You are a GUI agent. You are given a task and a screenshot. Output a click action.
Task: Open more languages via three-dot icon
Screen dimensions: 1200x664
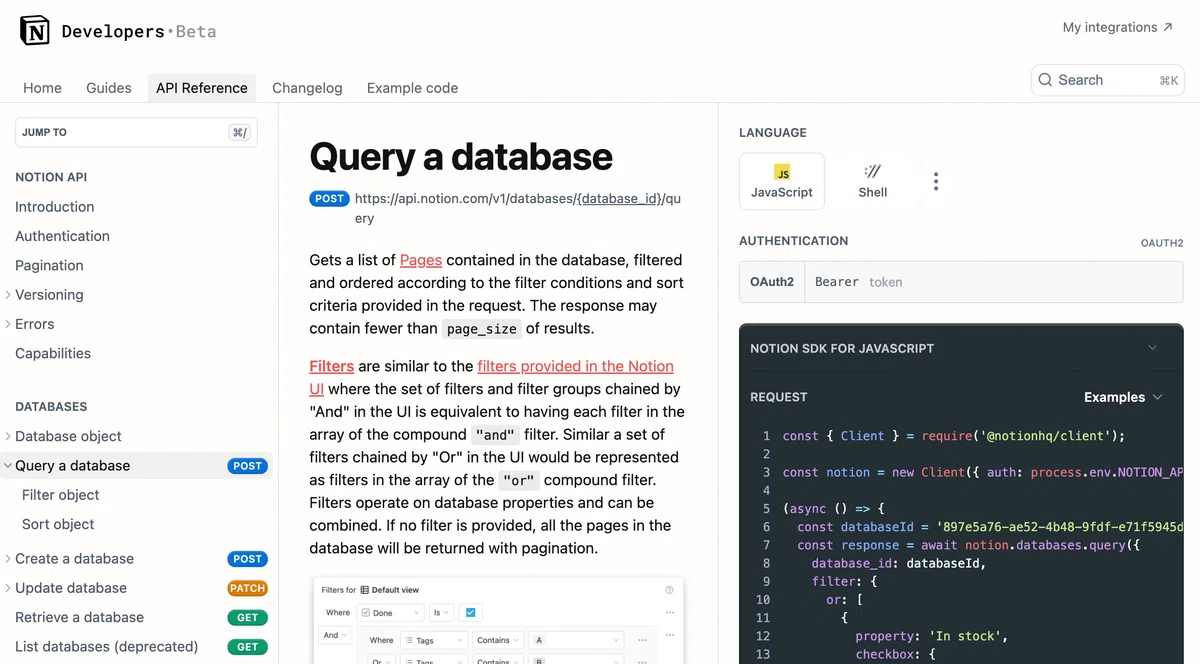coord(936,181)
